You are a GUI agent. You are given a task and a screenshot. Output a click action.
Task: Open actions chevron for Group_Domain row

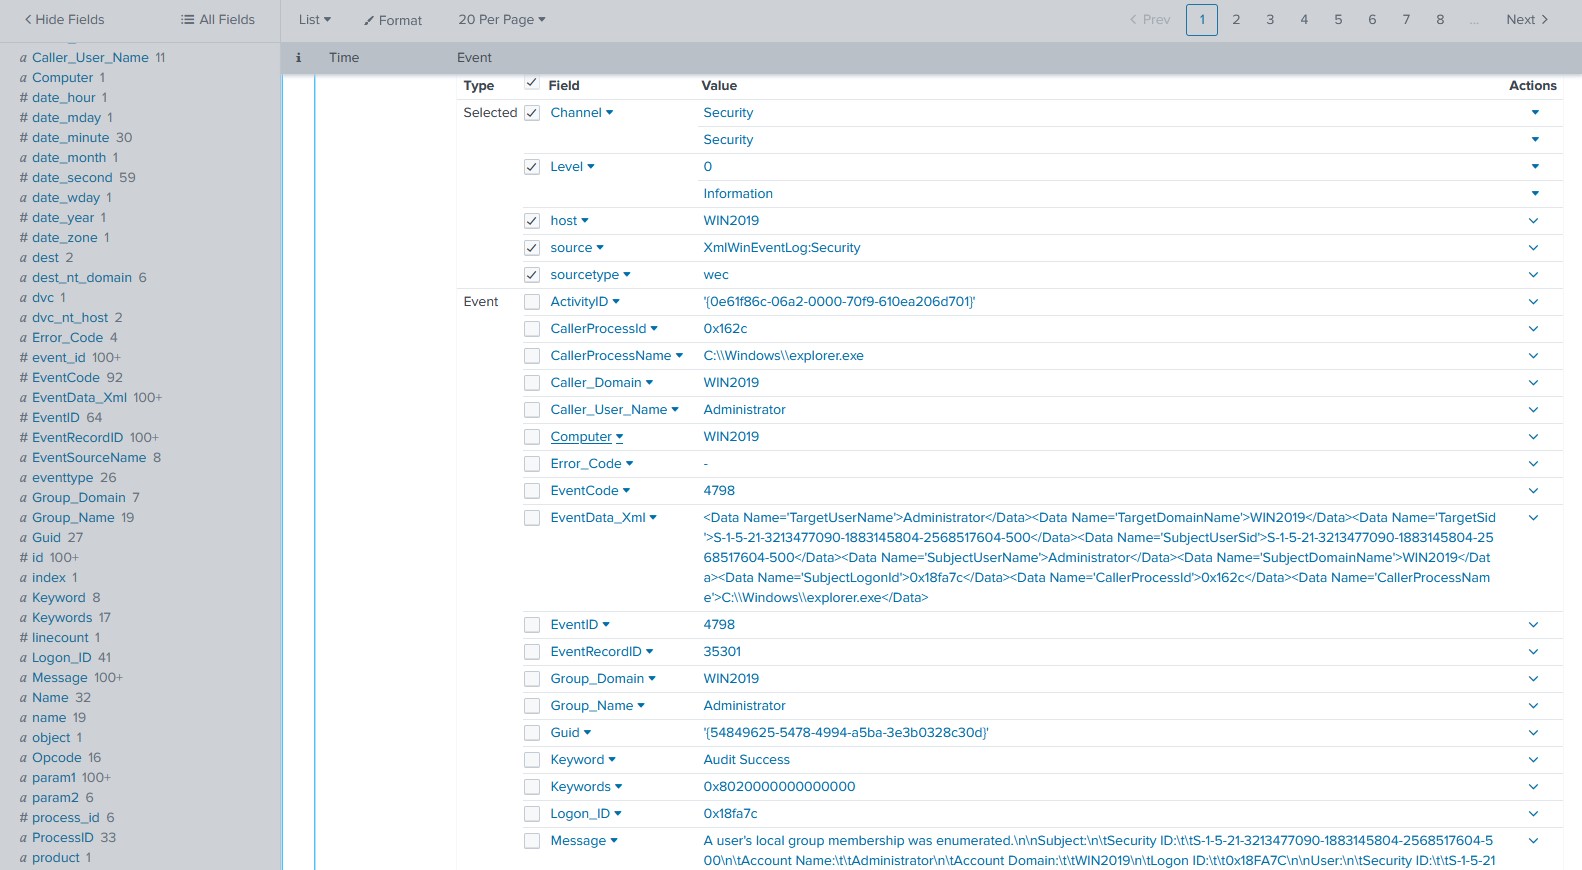tap(1534, 679)
